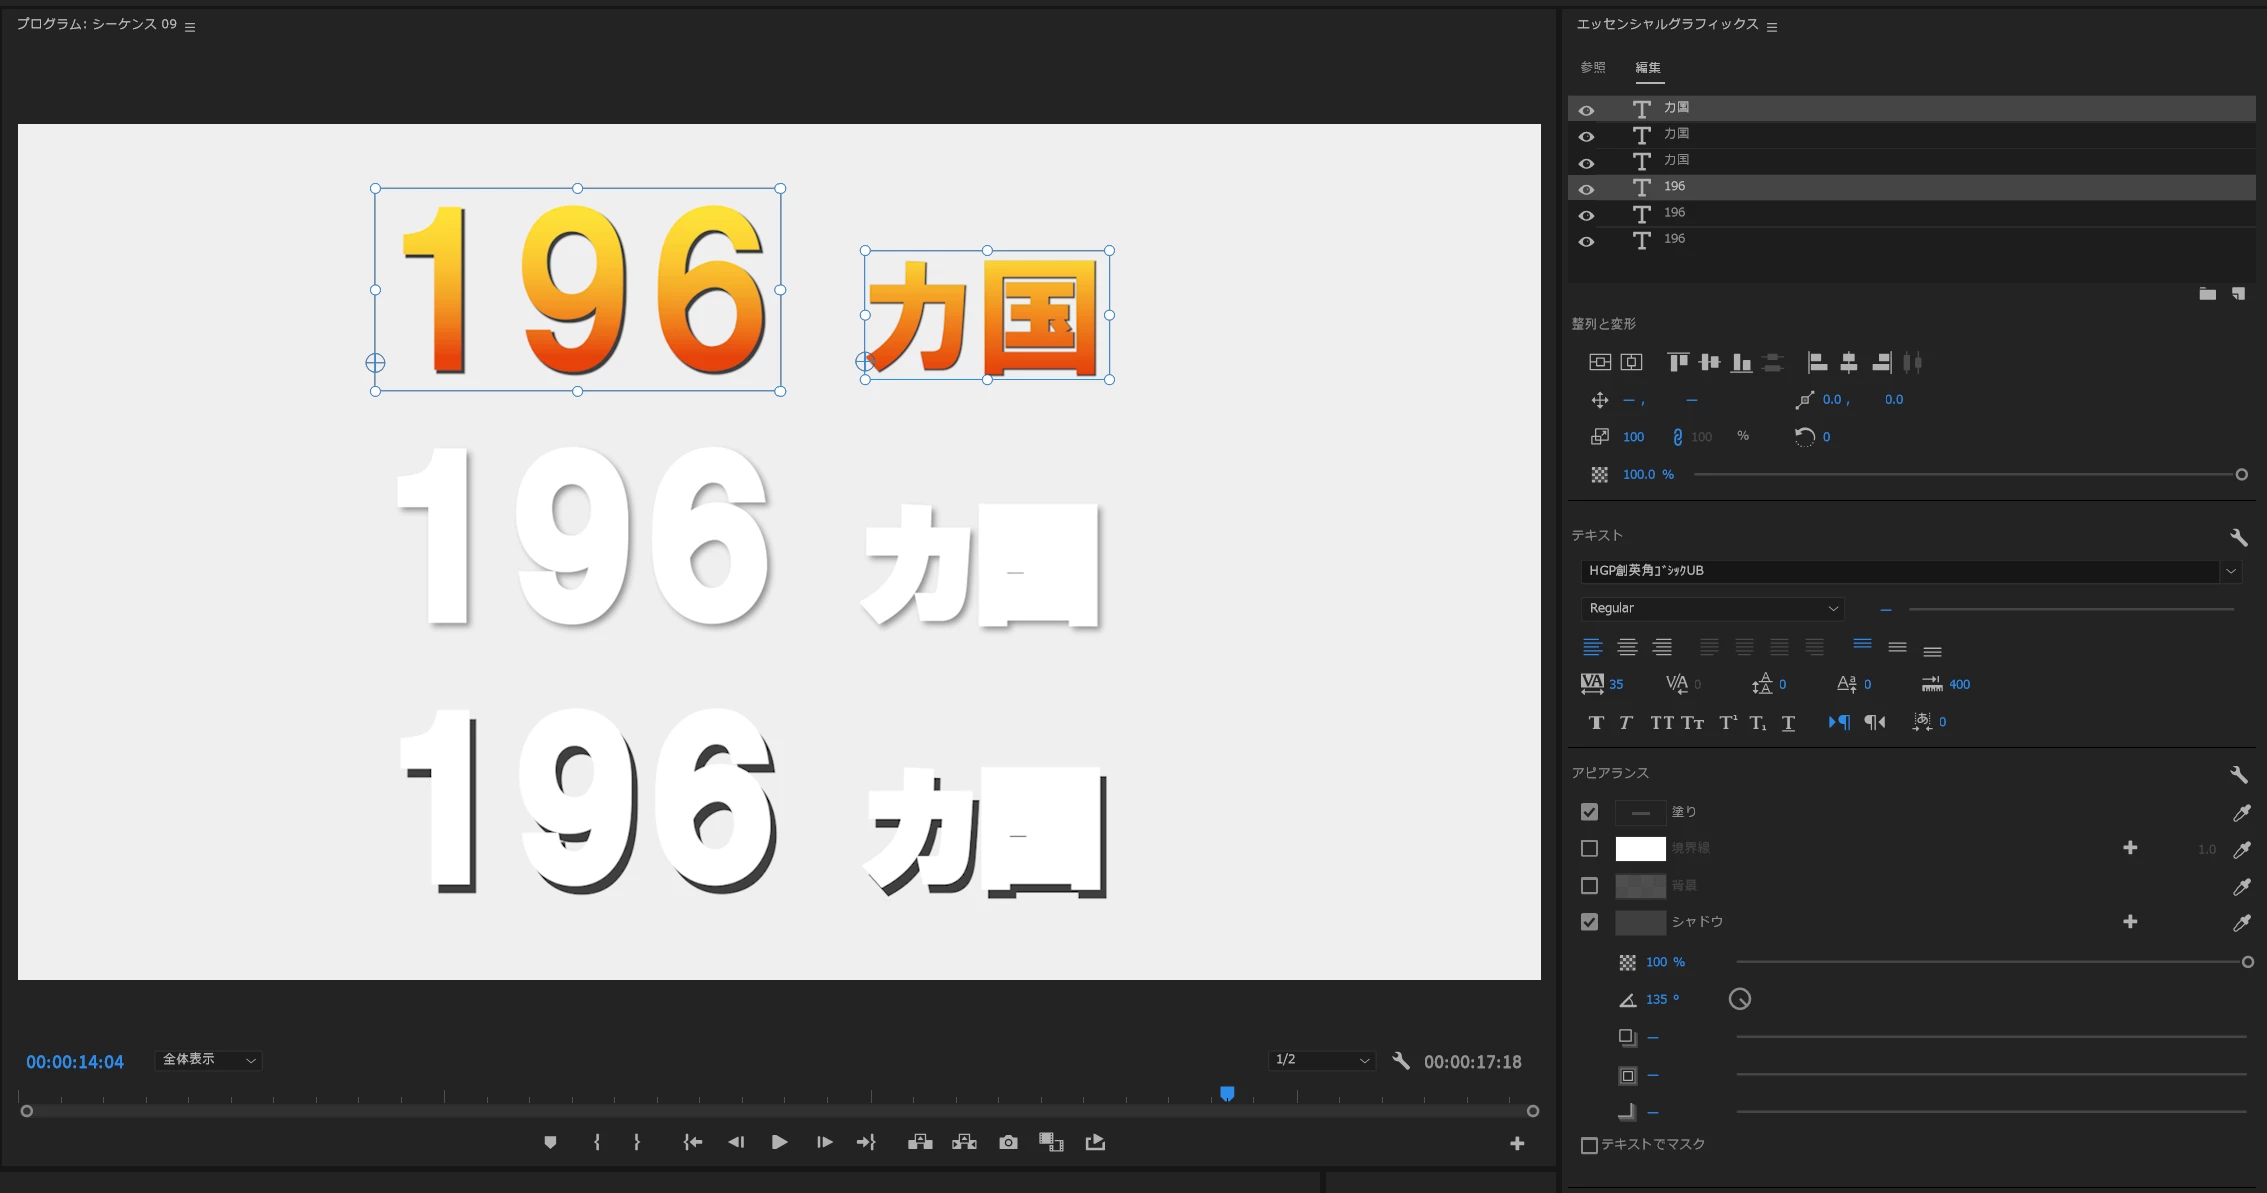
Task: Click the new layer icon below layer list
Action: click(2239, 294)
